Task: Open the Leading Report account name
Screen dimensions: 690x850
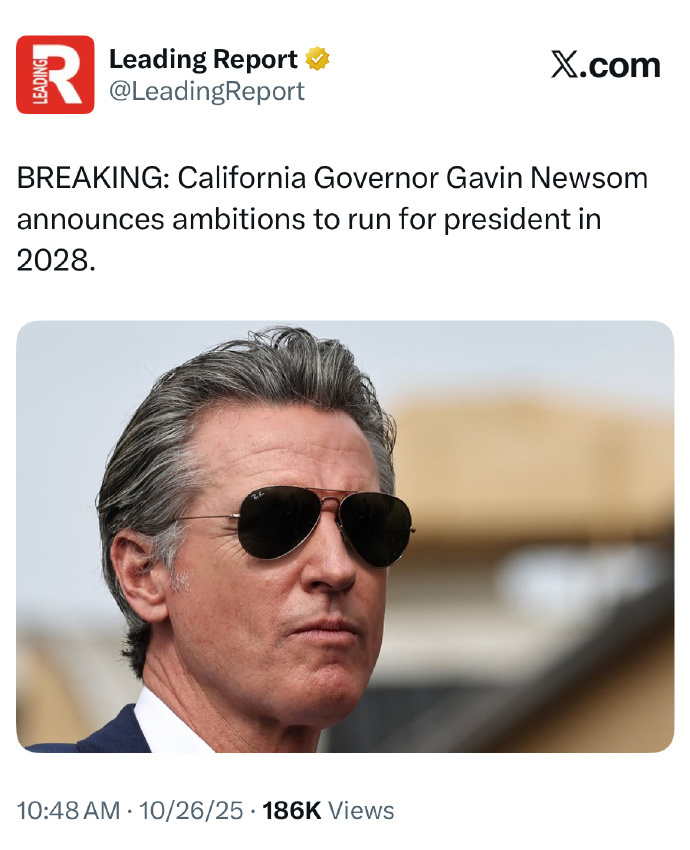Action: pyautogui.click(x=202, y=60)
